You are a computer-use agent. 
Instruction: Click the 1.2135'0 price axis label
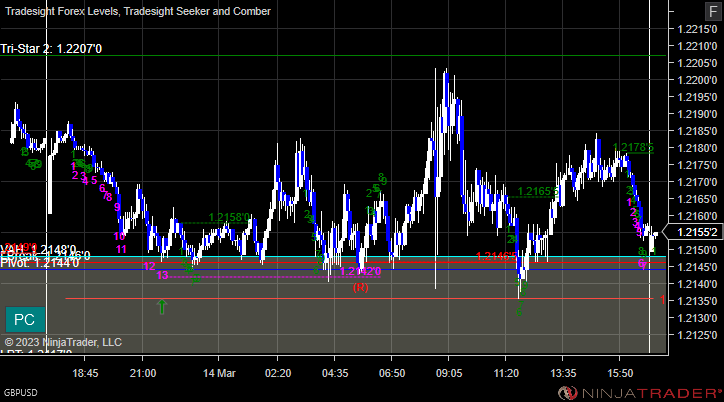pyautogui.click(x=697, y=301)
